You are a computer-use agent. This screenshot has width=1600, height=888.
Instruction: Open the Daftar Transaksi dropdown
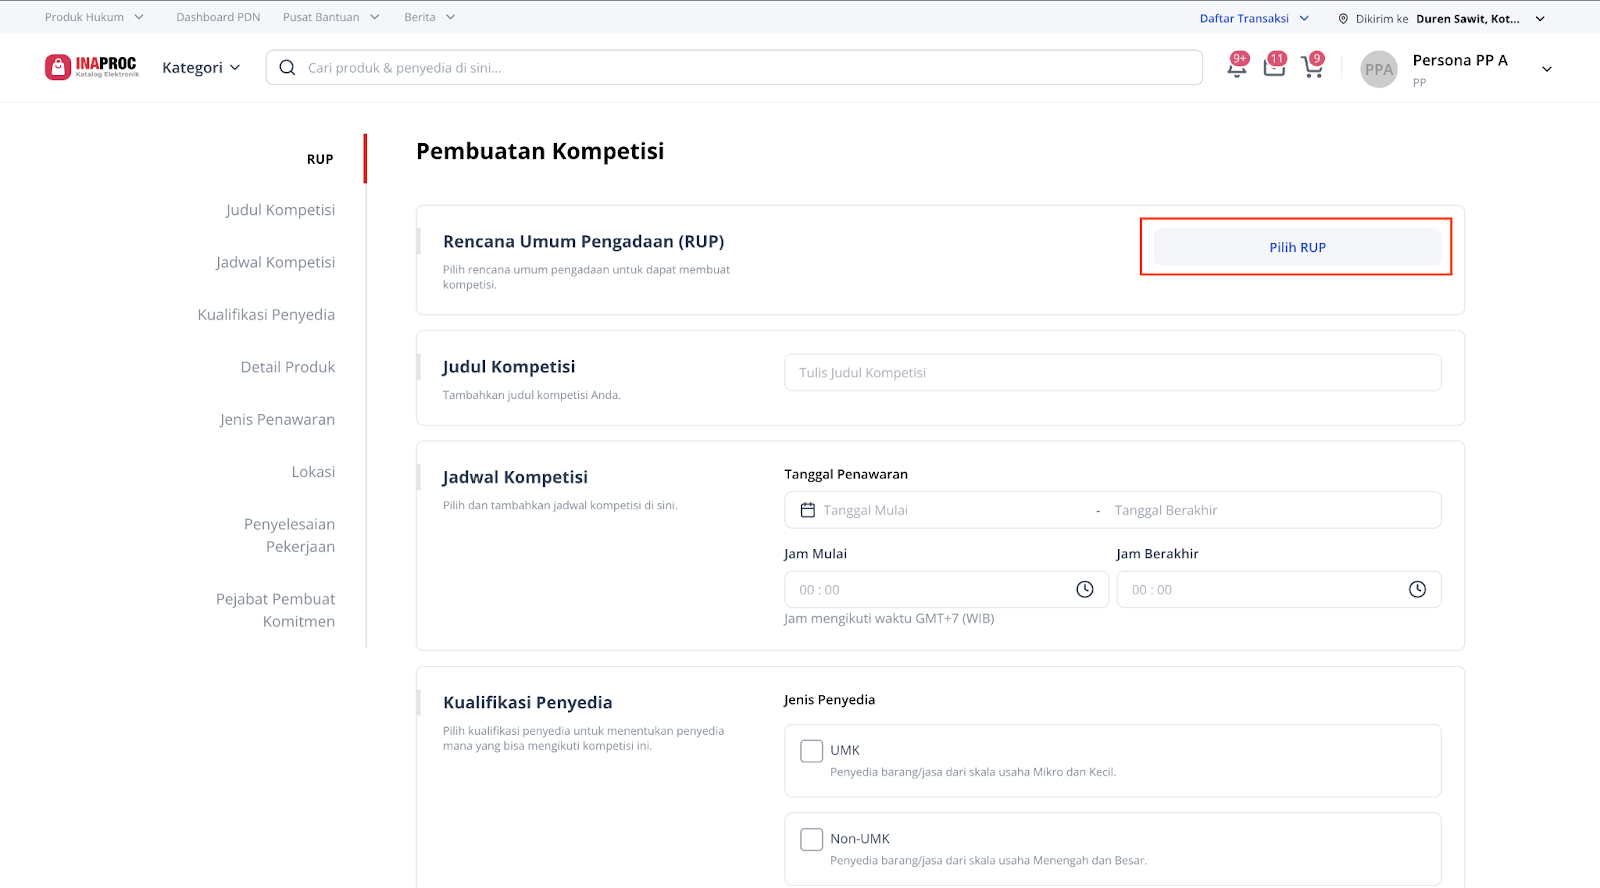coord(1254,18)
